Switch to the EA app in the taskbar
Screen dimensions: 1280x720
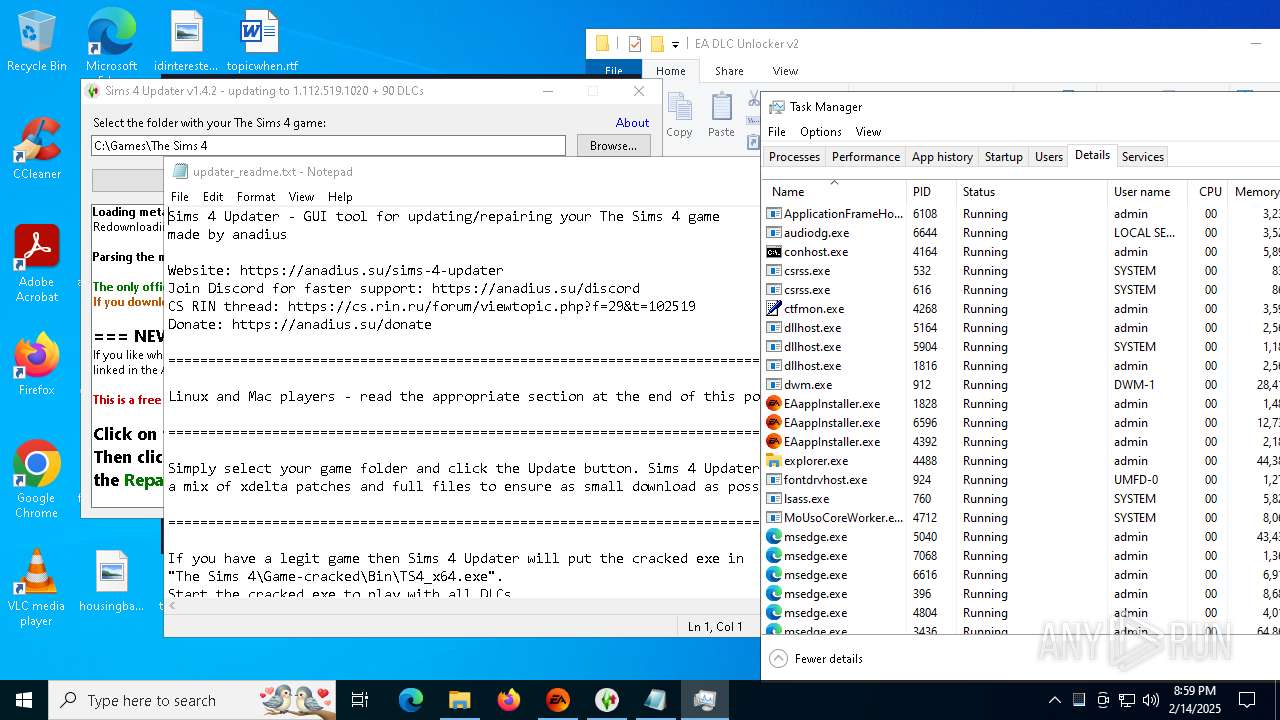point(557,700)
